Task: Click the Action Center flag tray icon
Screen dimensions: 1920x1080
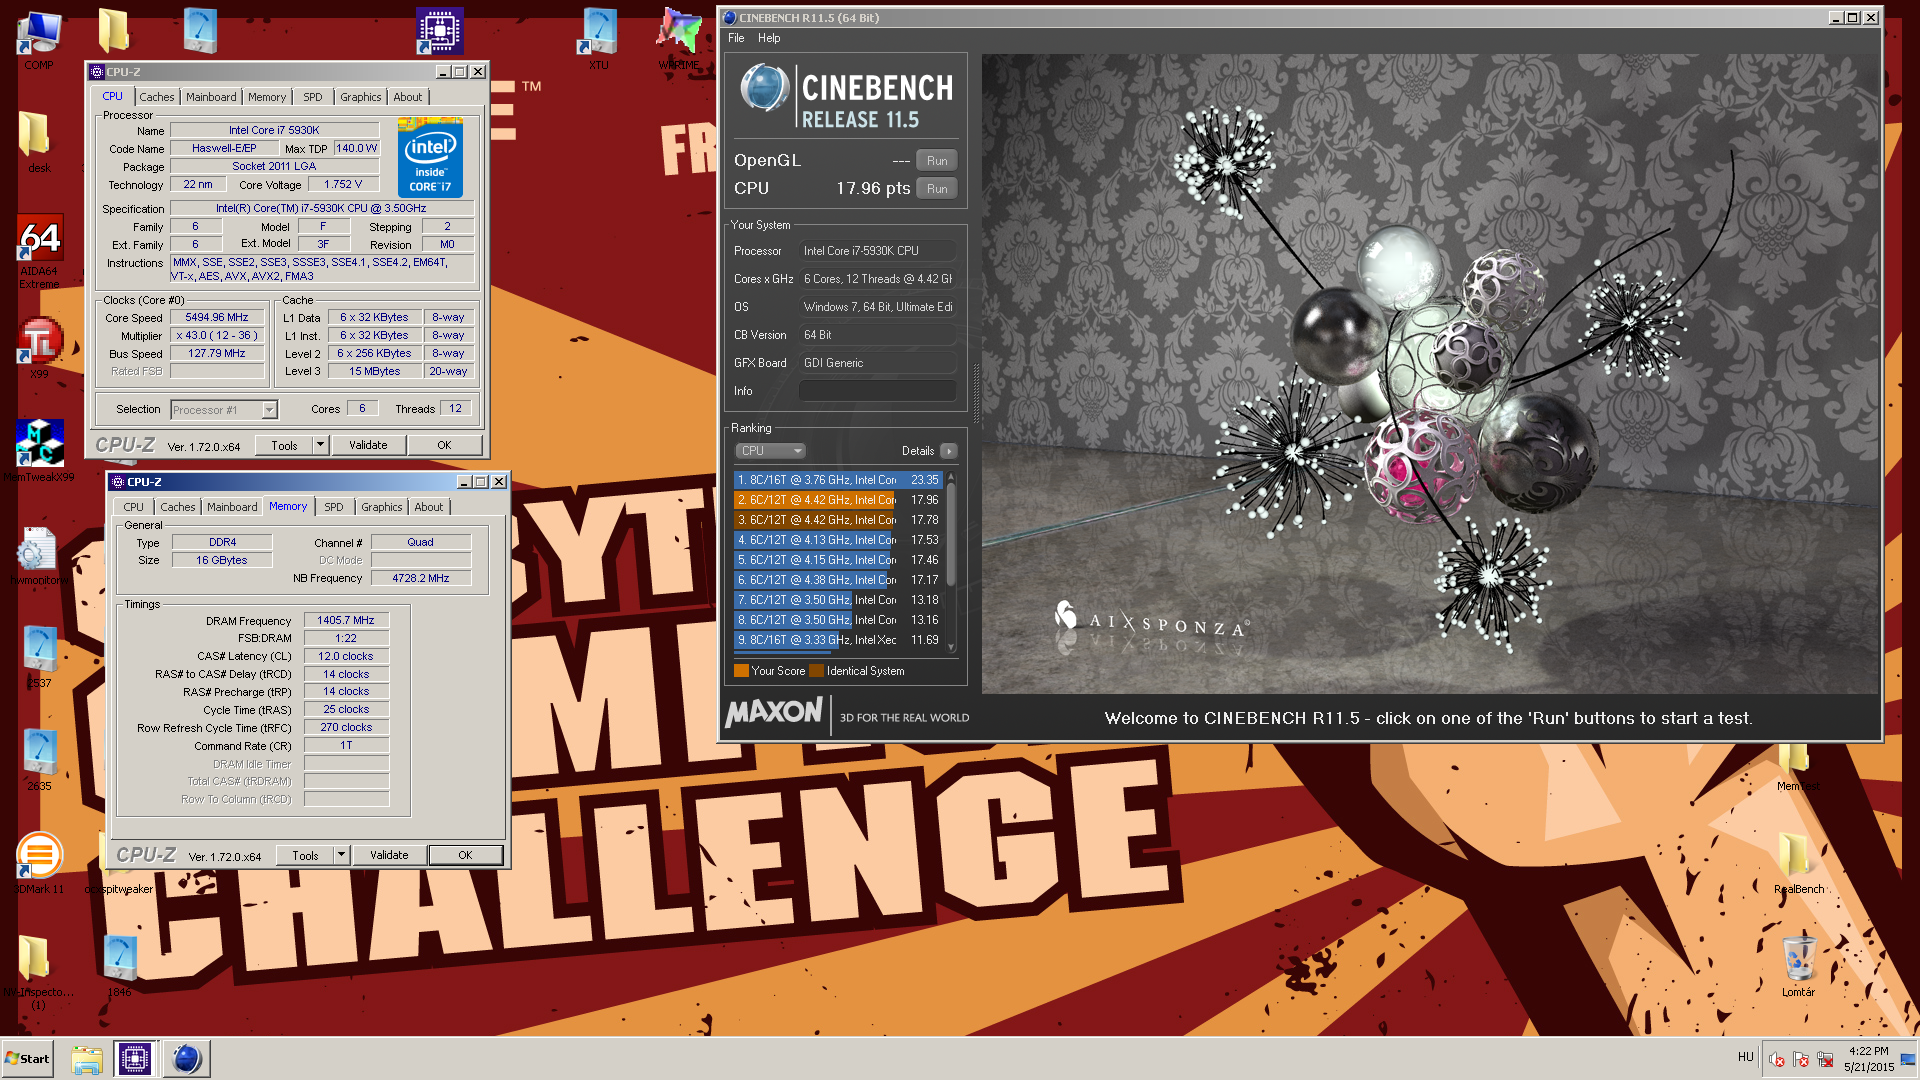Action: [x=1801, y=1059]
